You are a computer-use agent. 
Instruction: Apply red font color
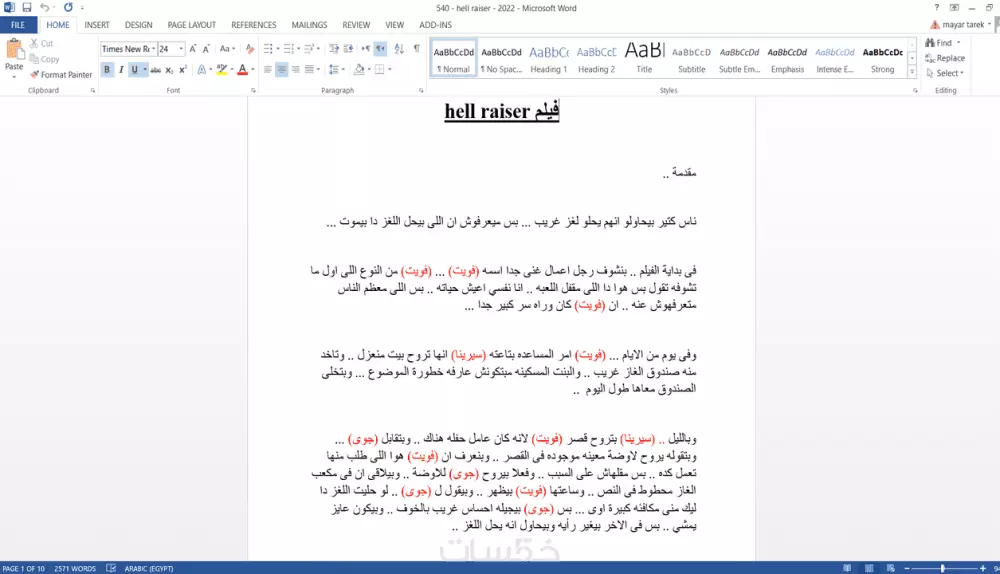[242, 70]
